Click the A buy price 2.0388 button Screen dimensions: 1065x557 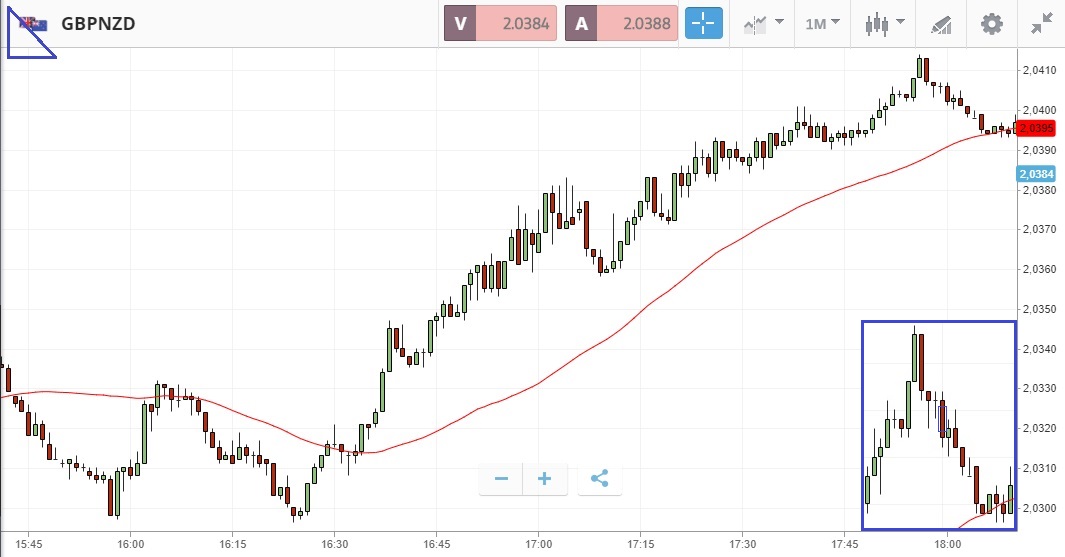pos(621,24)
